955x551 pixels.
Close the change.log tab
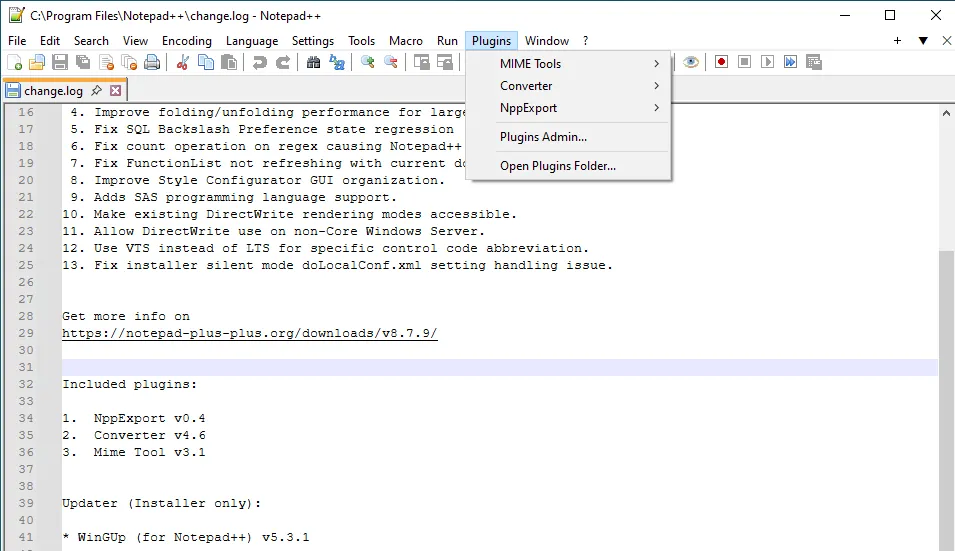tap(115, 91)
